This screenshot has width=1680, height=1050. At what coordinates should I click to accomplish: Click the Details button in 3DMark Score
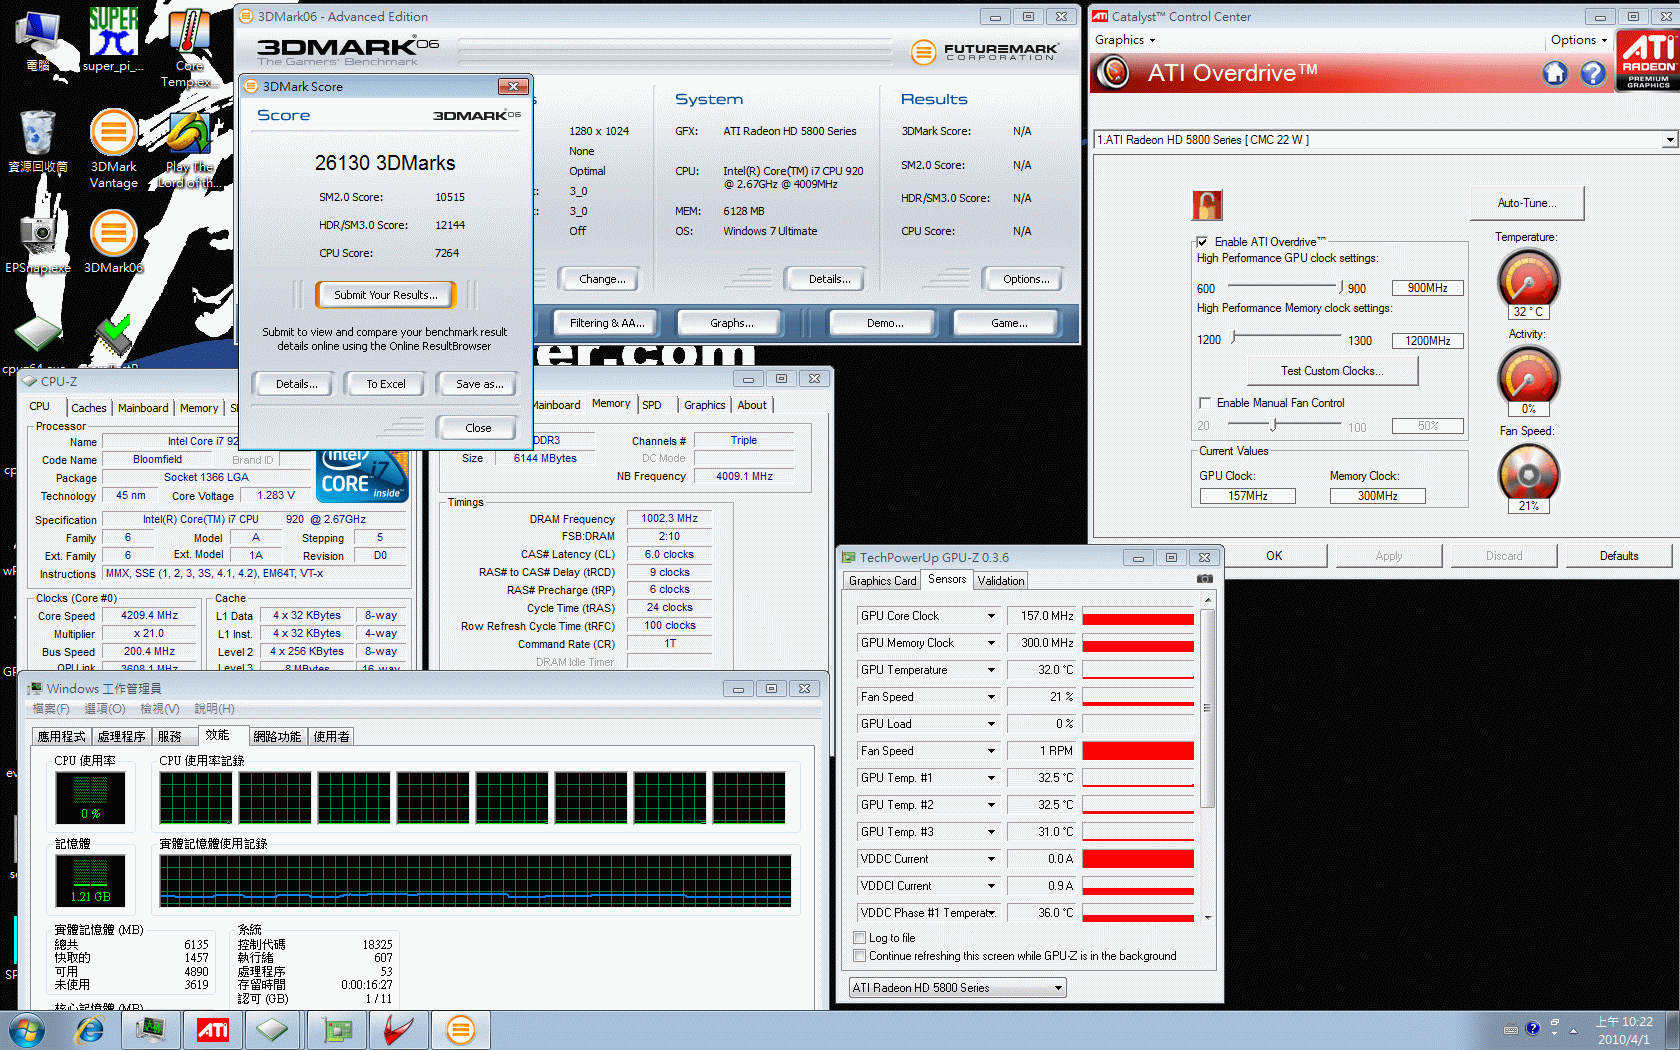(x=297, y=384)
